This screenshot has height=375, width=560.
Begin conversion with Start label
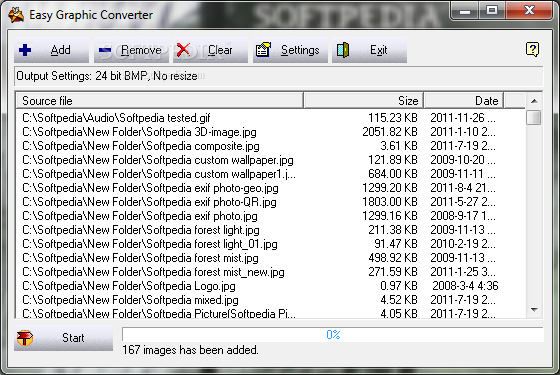point(73,338)
